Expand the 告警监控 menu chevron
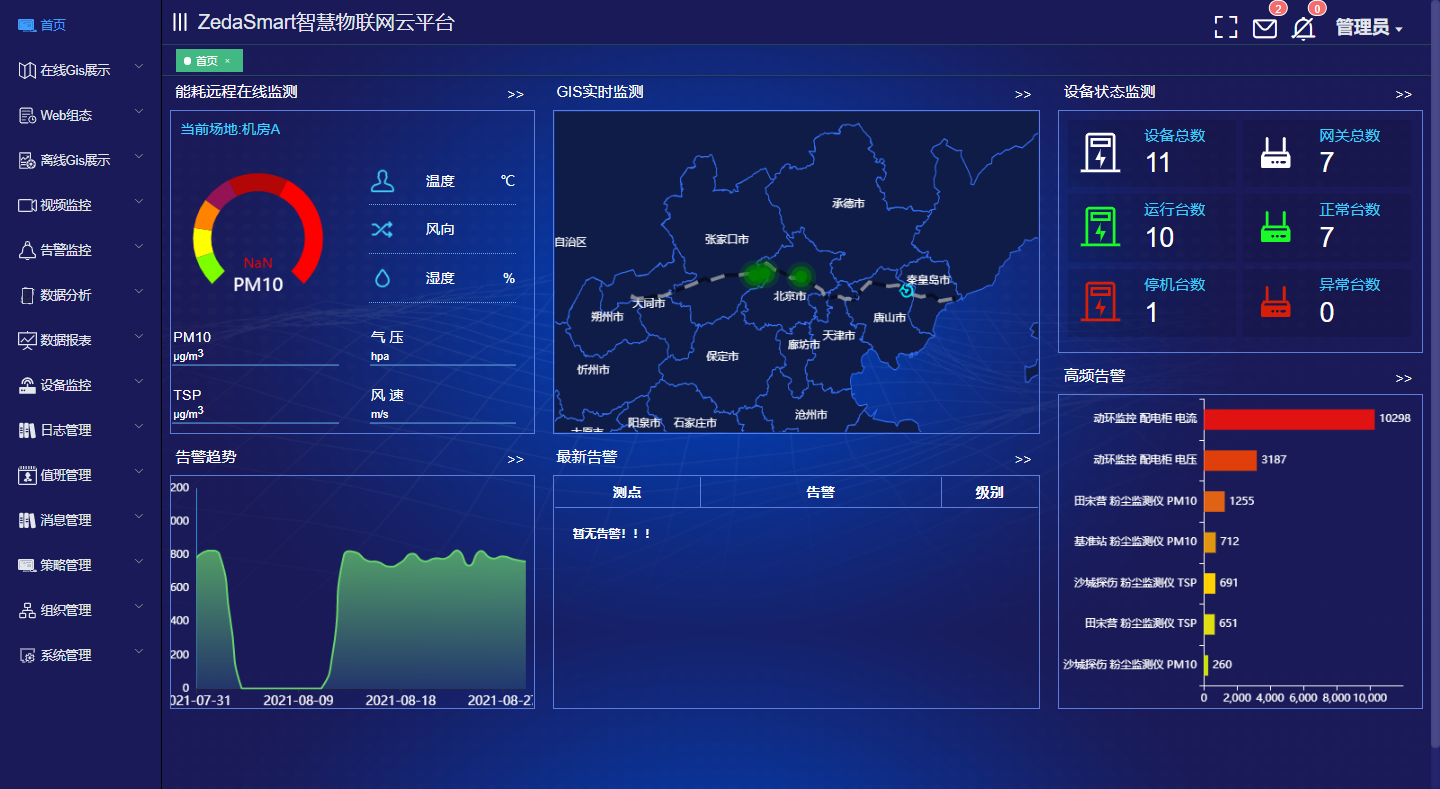This screenshot has height=789, width=1440. (x=139, y=248)
